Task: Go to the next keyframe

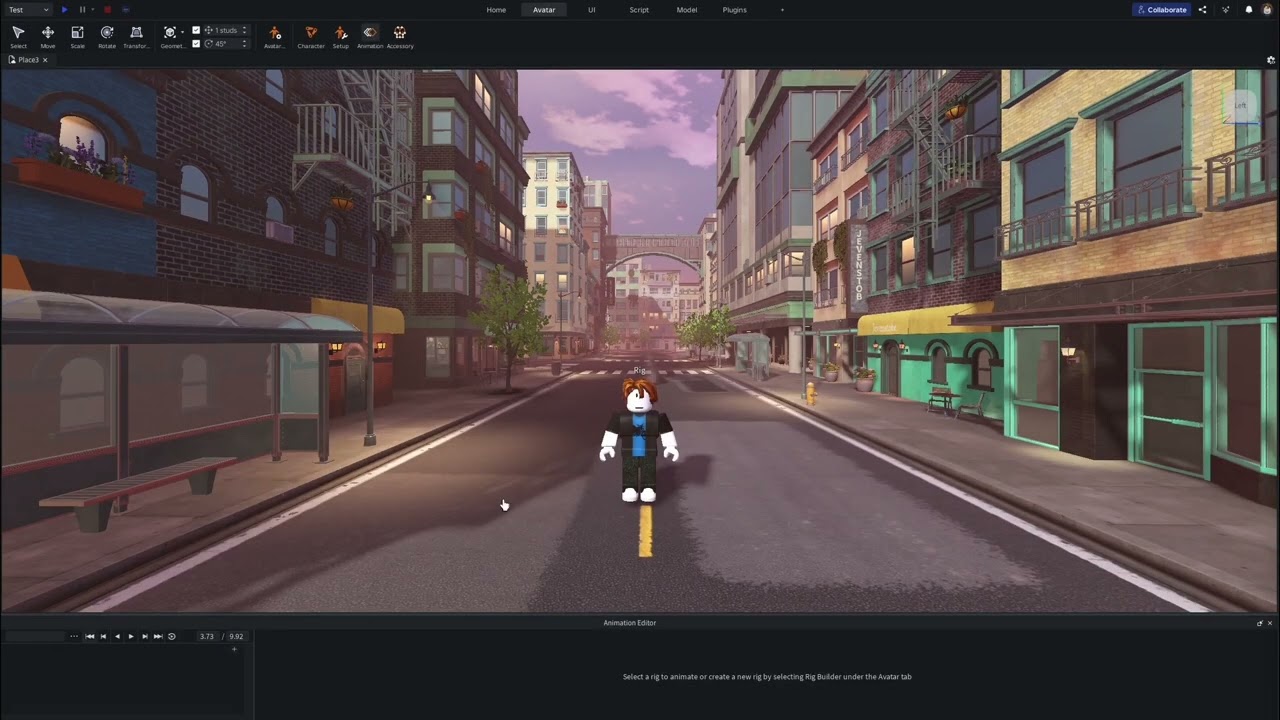Action: 144,636
